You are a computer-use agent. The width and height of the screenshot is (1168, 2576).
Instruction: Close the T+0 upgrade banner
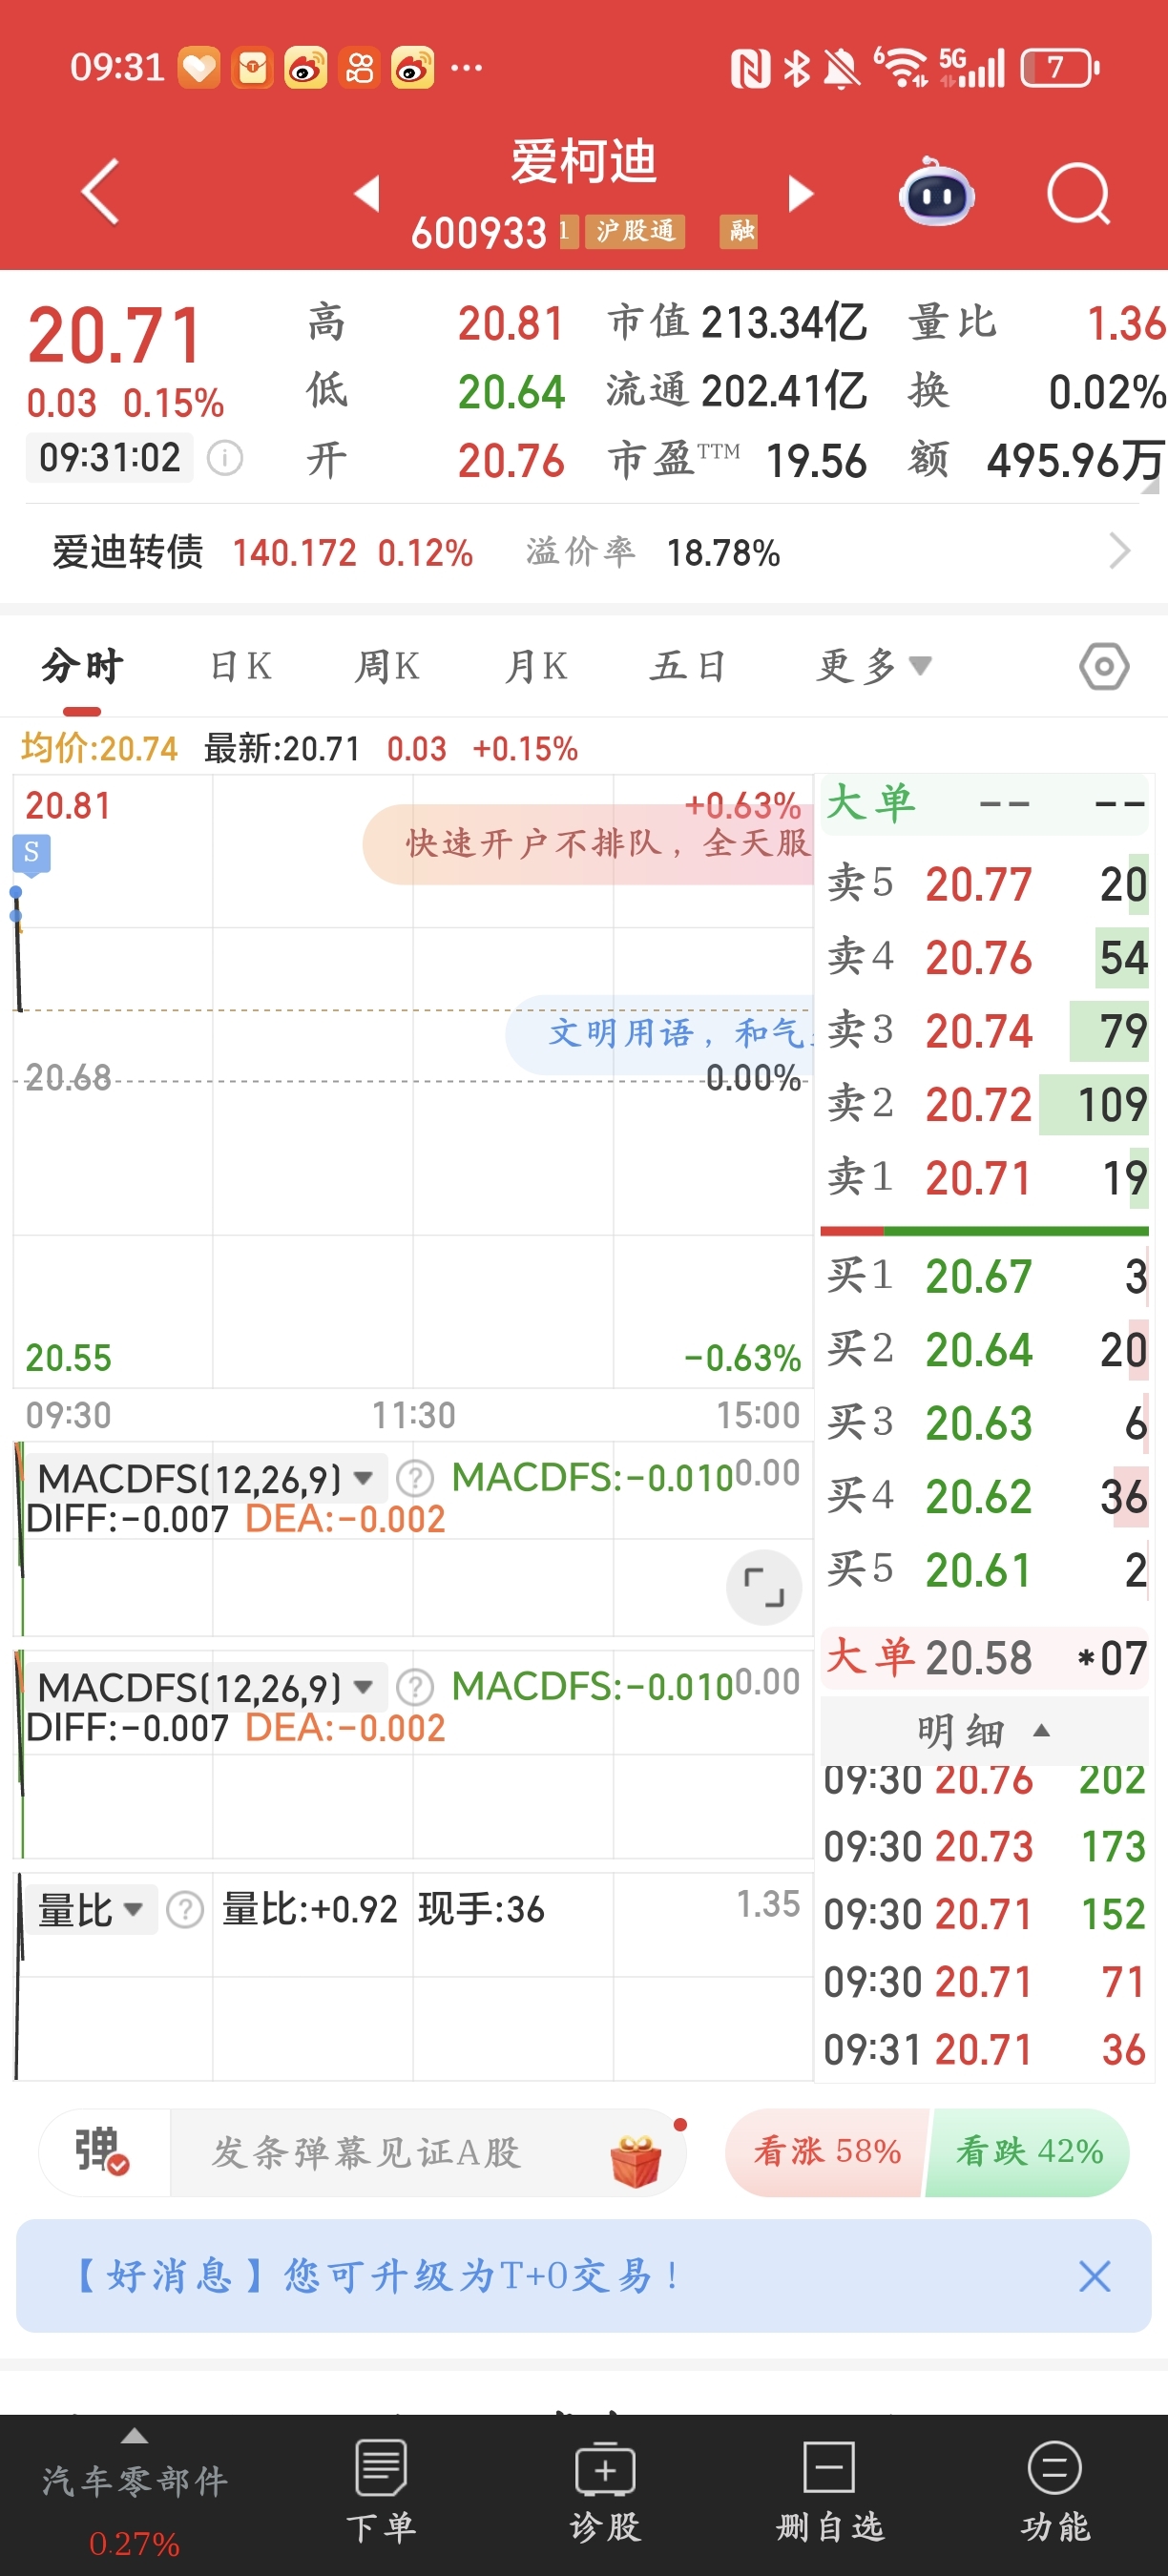[1094, 2276]
